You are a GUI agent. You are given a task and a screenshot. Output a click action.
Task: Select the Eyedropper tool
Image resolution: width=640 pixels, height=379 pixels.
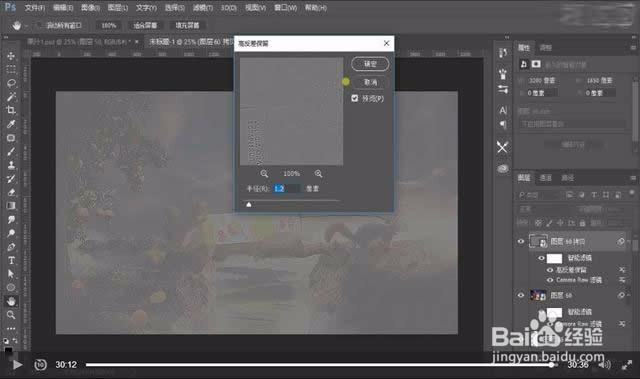[11, 124]
